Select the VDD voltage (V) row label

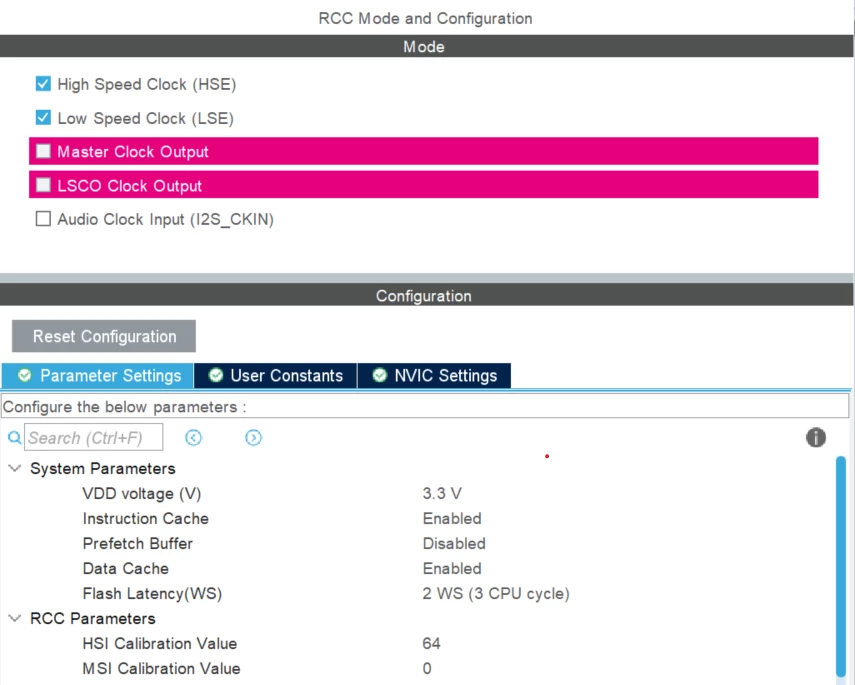[142, 494]
